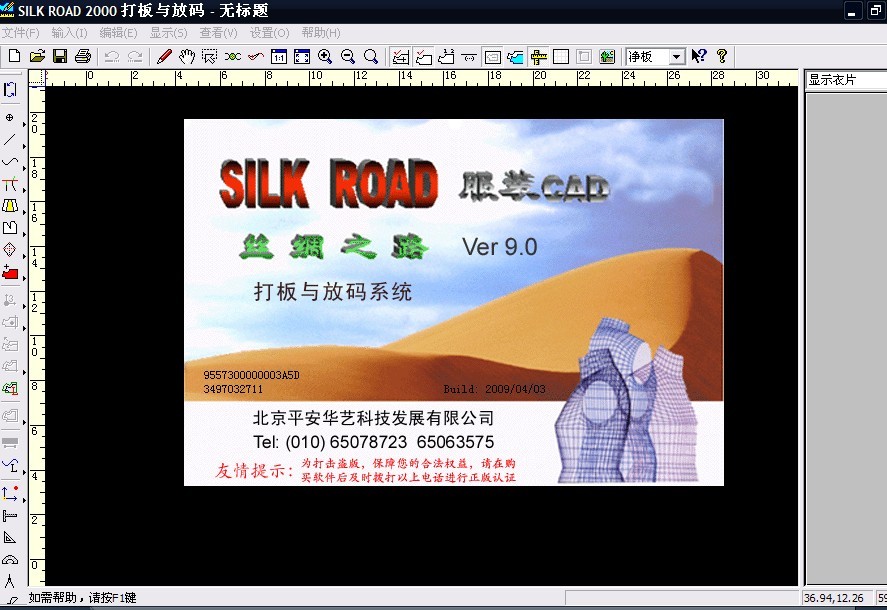Click the zoom in magnifier

tap(325, 57)
